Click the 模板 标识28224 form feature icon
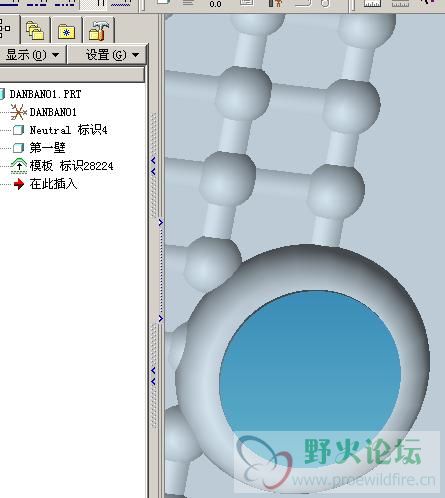Screen dimensions: 445x498 coord(19,166)
